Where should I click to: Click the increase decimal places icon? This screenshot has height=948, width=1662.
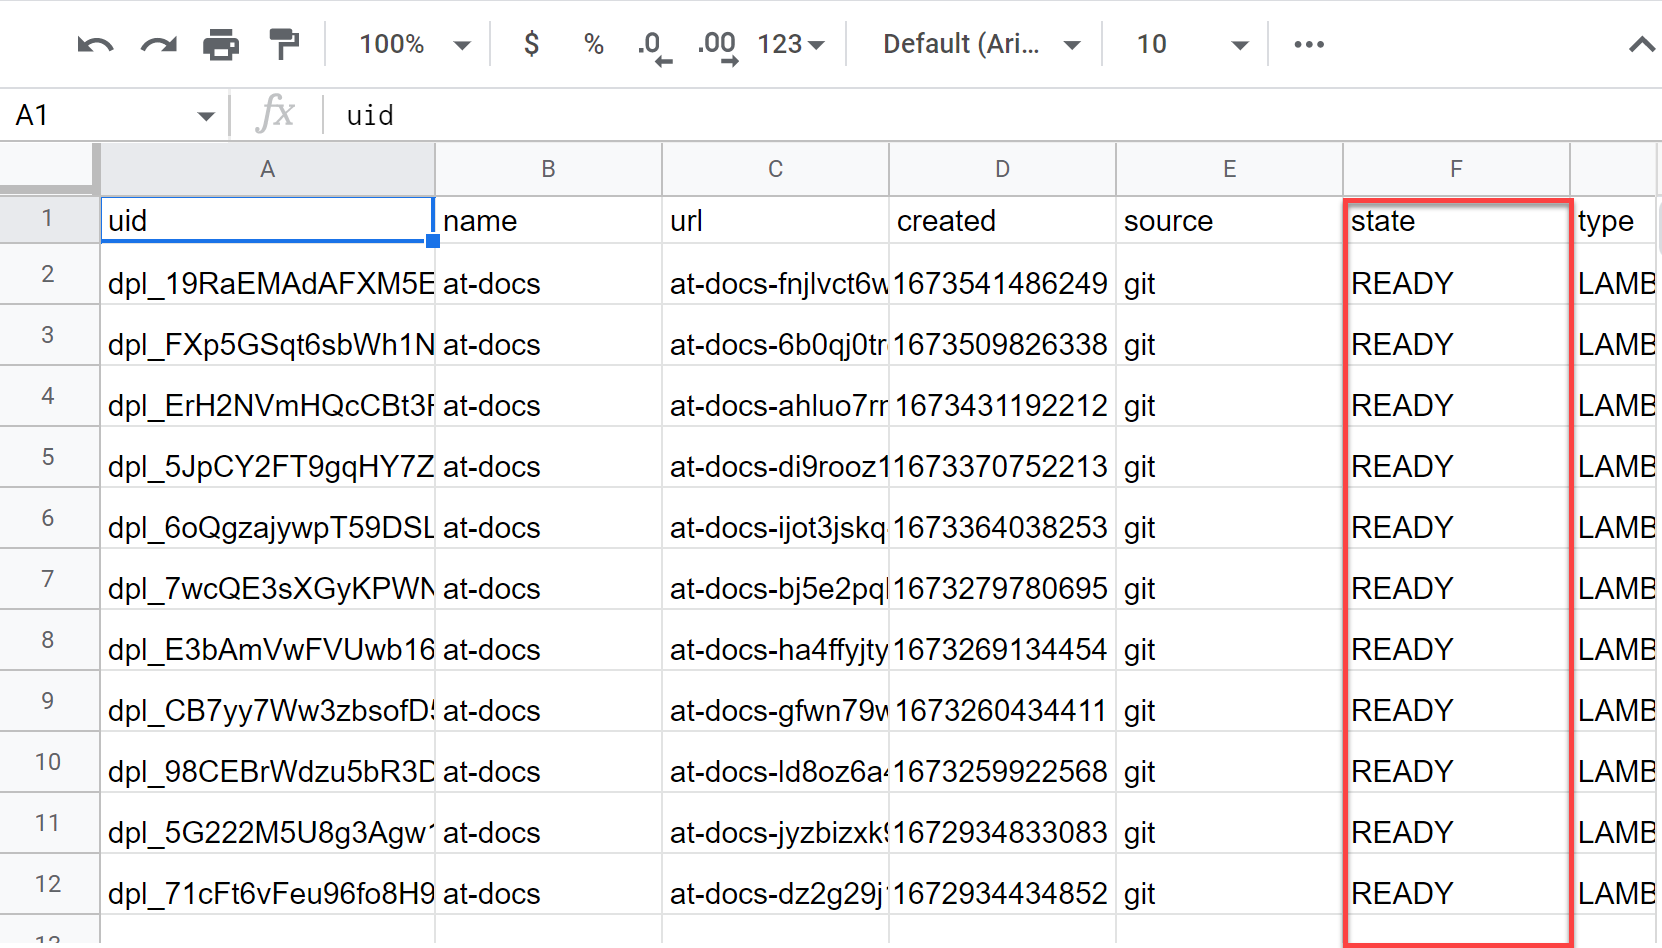[718, 45]
